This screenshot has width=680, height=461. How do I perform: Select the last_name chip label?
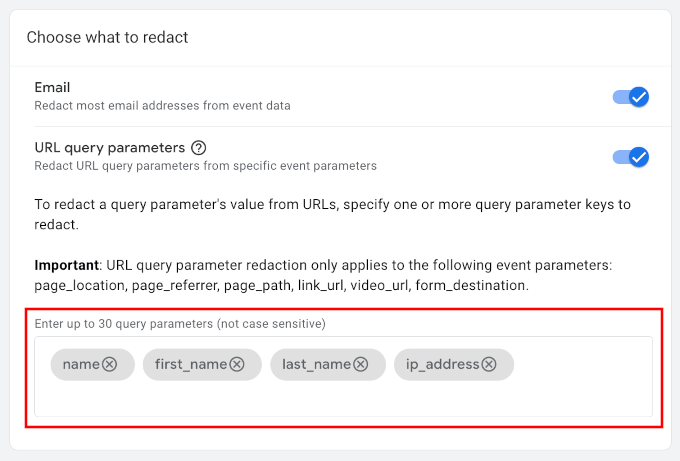pyautogui.click(x=317, y=365)
